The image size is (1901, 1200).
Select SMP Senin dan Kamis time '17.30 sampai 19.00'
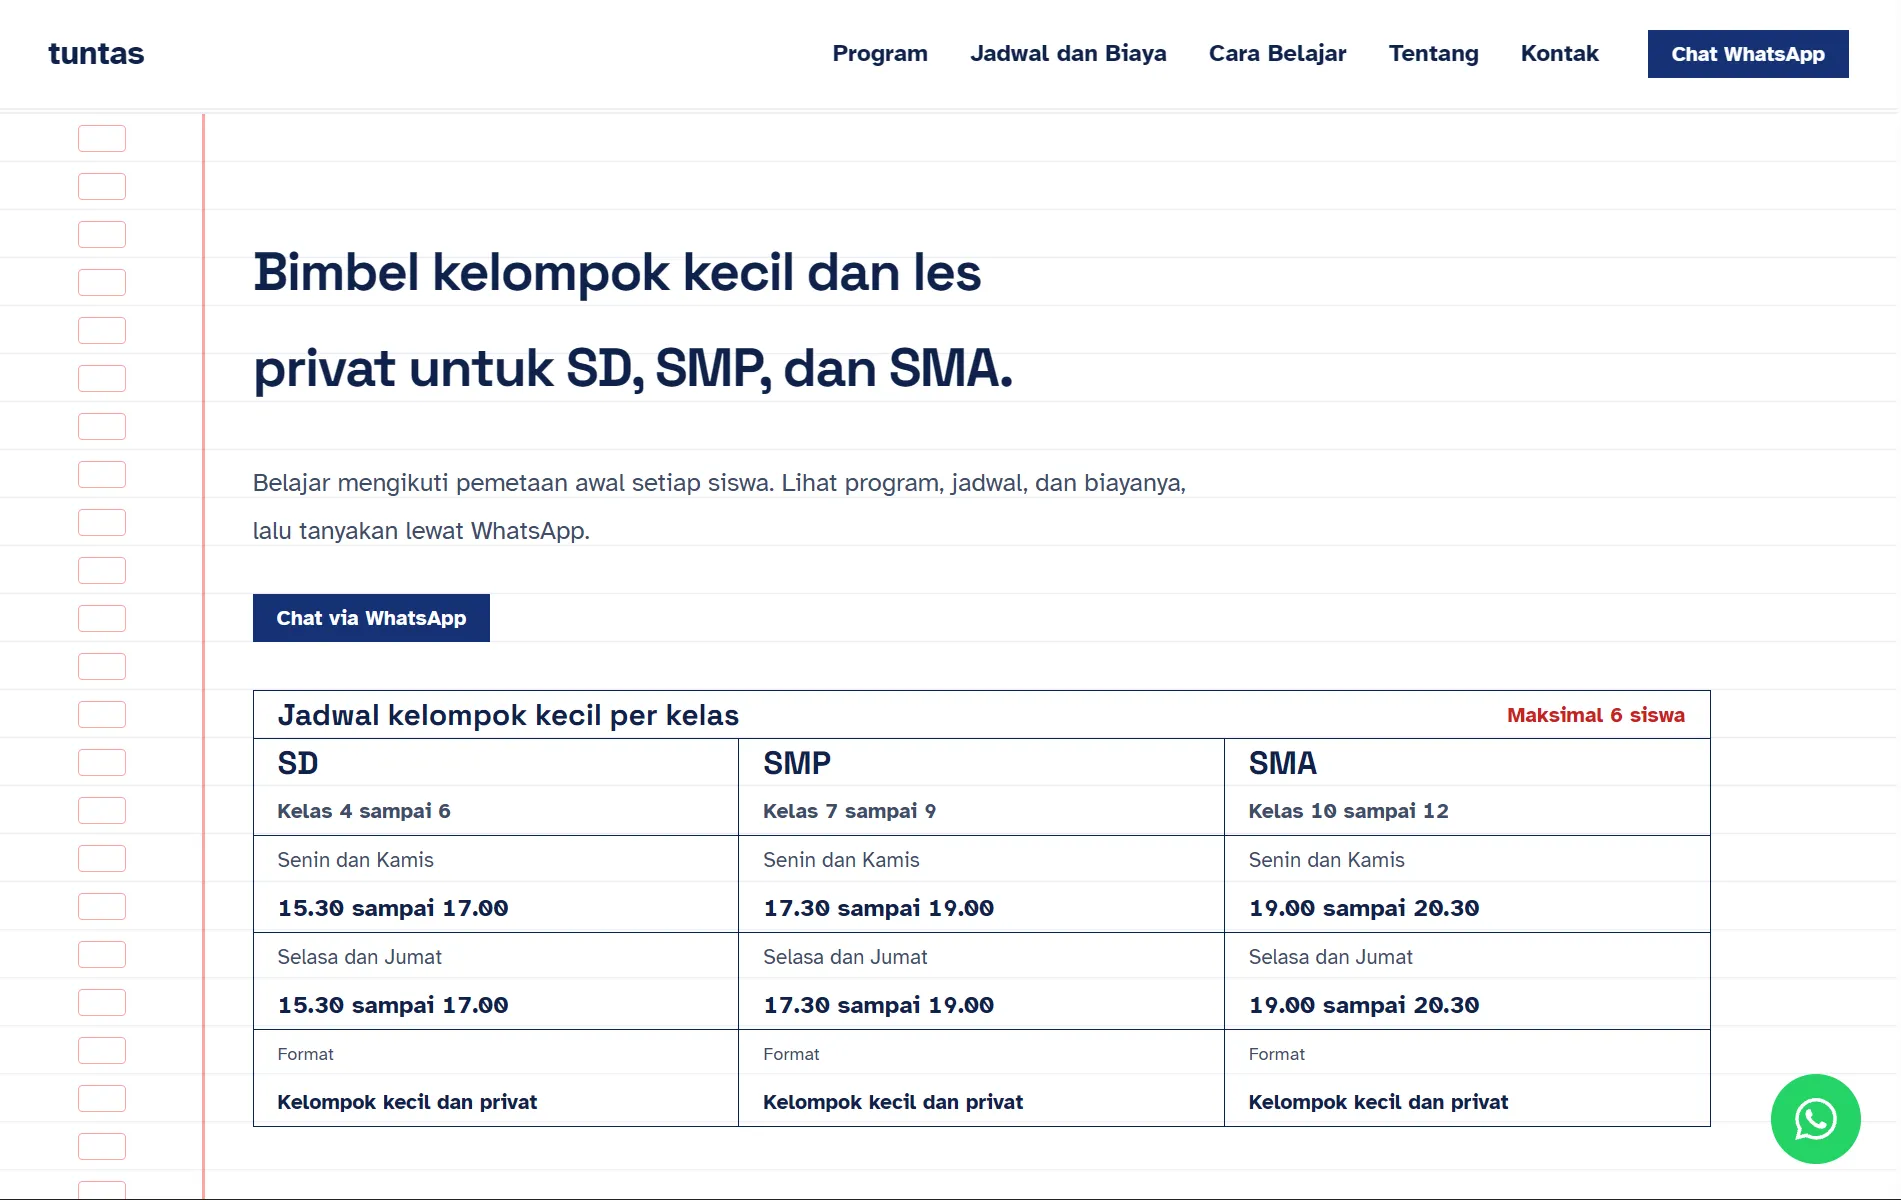tap(879, 908)
